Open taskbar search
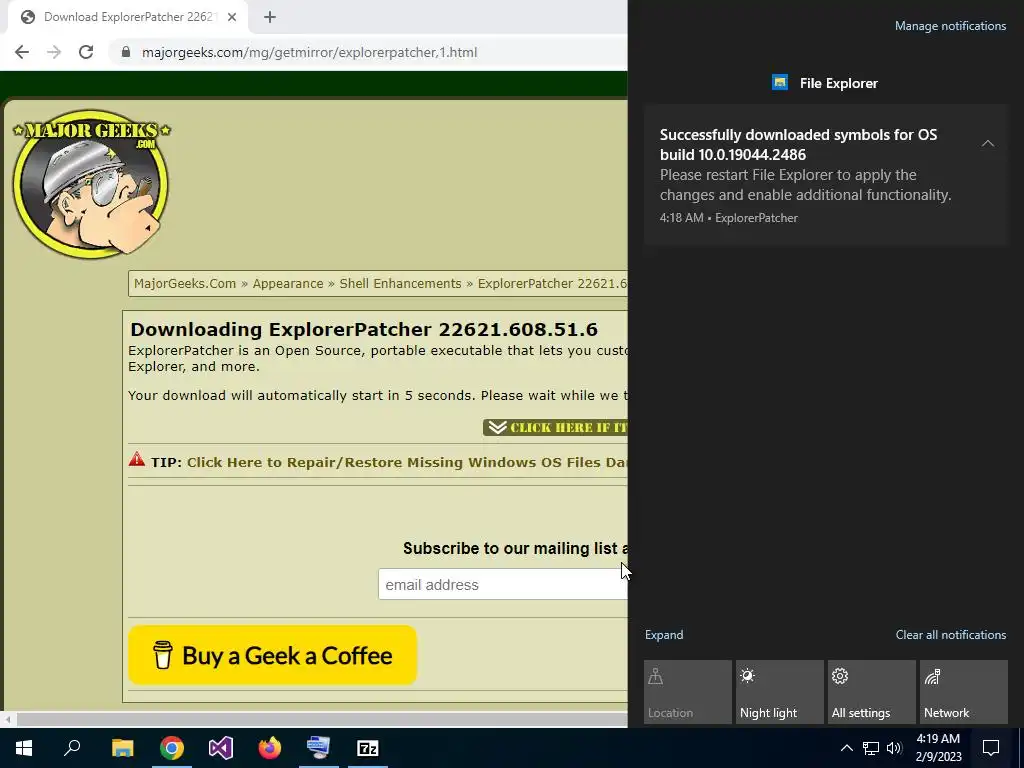Viewport: 1024px width, 768px height. pyautogui.click(x=72, y=748)
